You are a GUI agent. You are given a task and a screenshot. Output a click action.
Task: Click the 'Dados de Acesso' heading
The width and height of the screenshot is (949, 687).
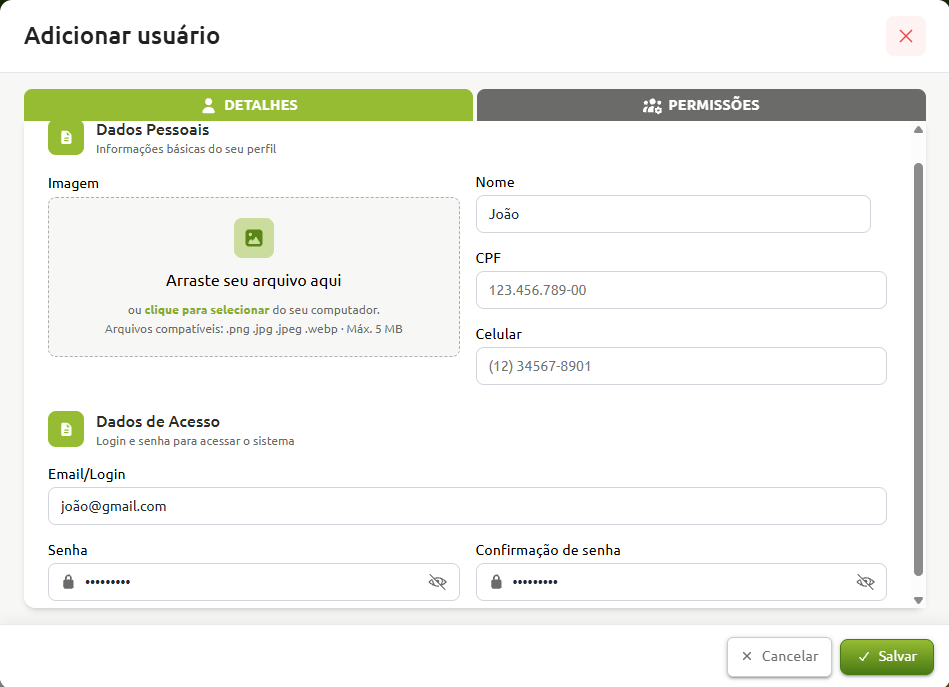[158, 421]
